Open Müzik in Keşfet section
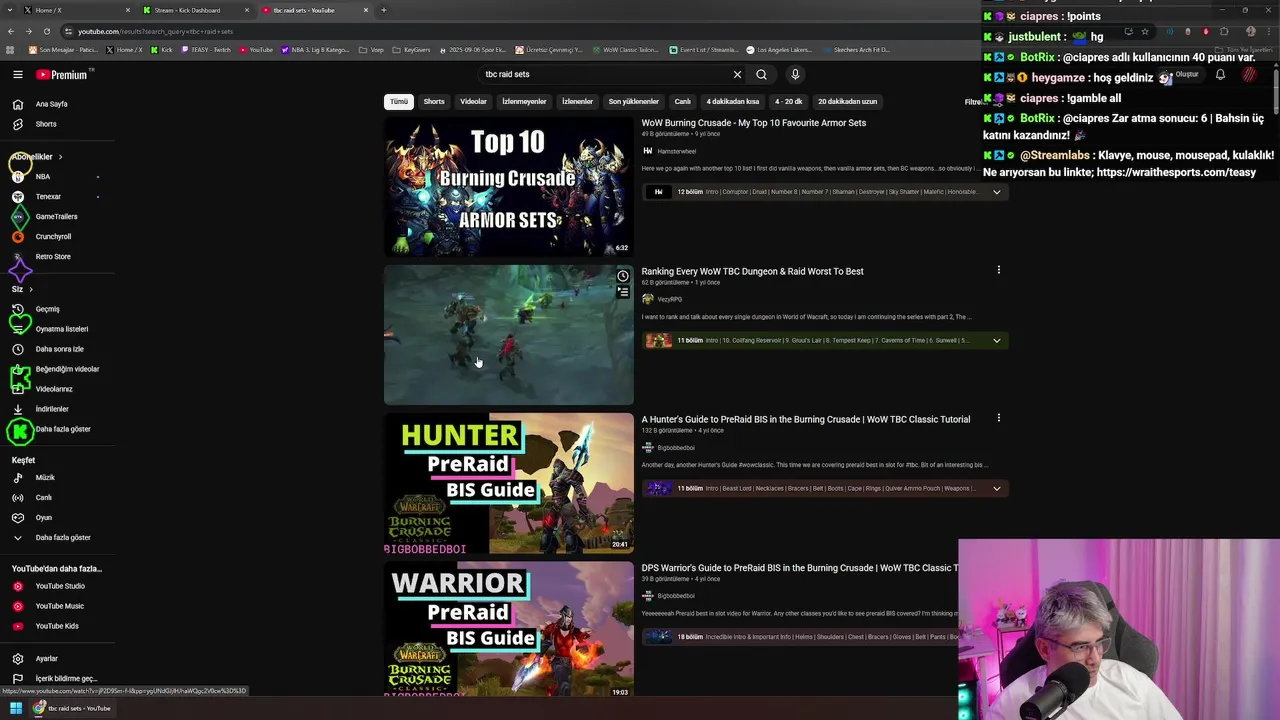Image resolution: width=1280 pixels, height=720 pixels. pyautogui.click(x=45, y=478)
